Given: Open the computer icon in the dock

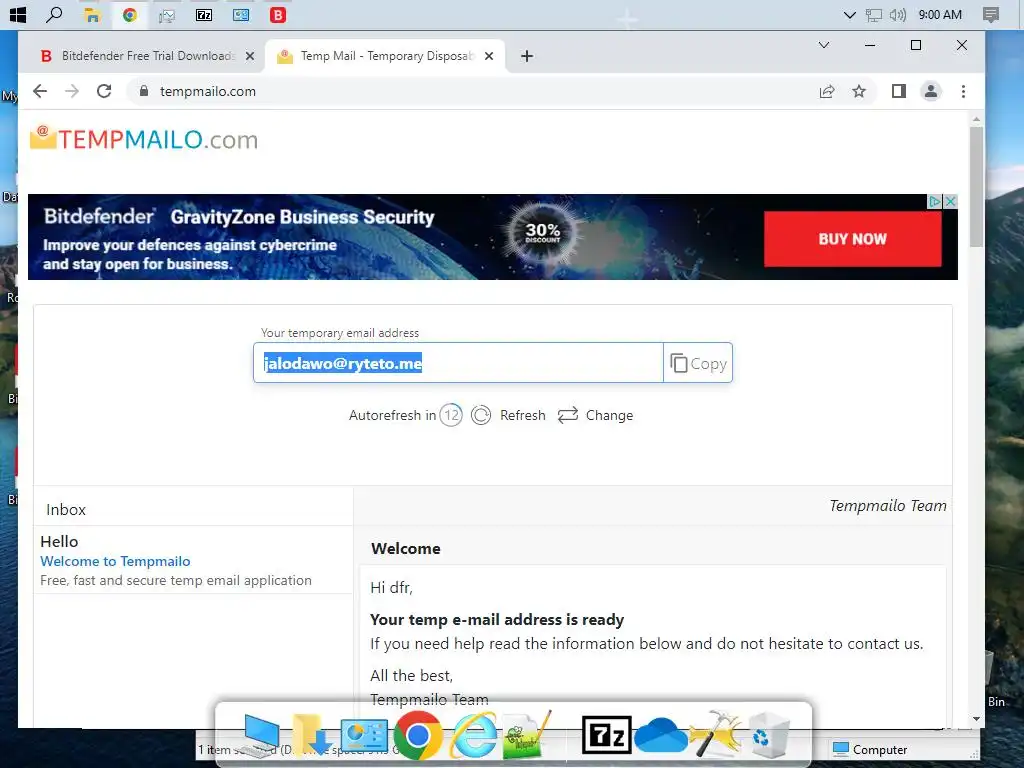Looking at the screenshot, I should coord(261,735).
